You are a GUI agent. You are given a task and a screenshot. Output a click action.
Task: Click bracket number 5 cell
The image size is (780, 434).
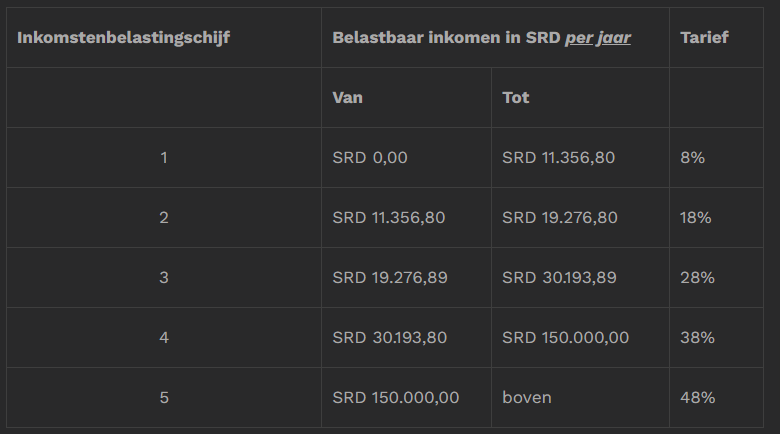click(164, 398)
